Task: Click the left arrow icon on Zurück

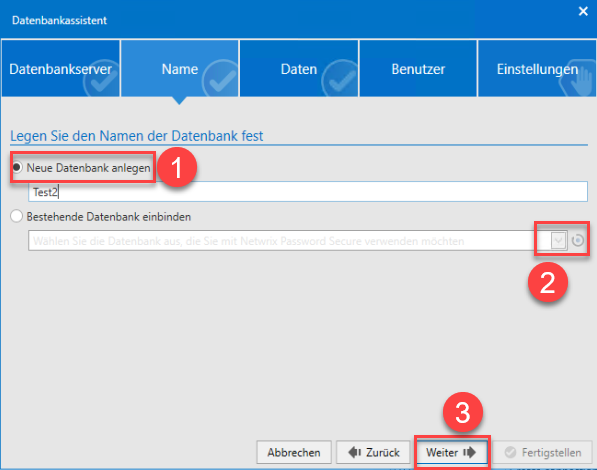Action: click(354, 452)
